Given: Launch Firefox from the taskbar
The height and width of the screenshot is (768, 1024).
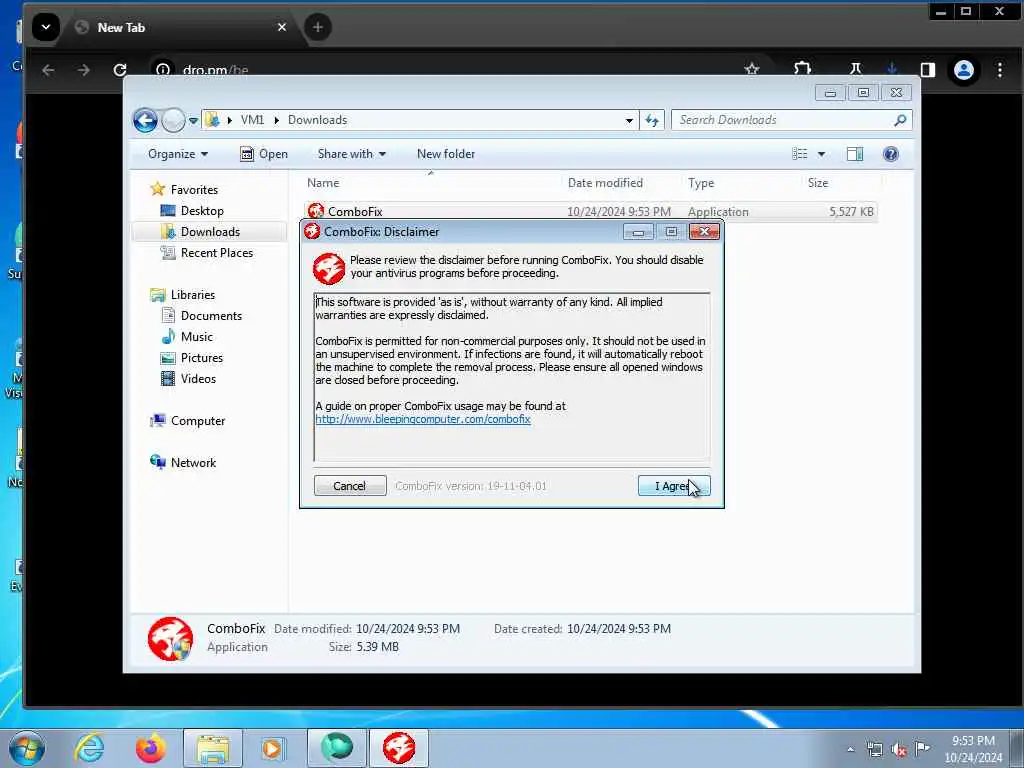Looking at the screenshot, I should (151, 748).
